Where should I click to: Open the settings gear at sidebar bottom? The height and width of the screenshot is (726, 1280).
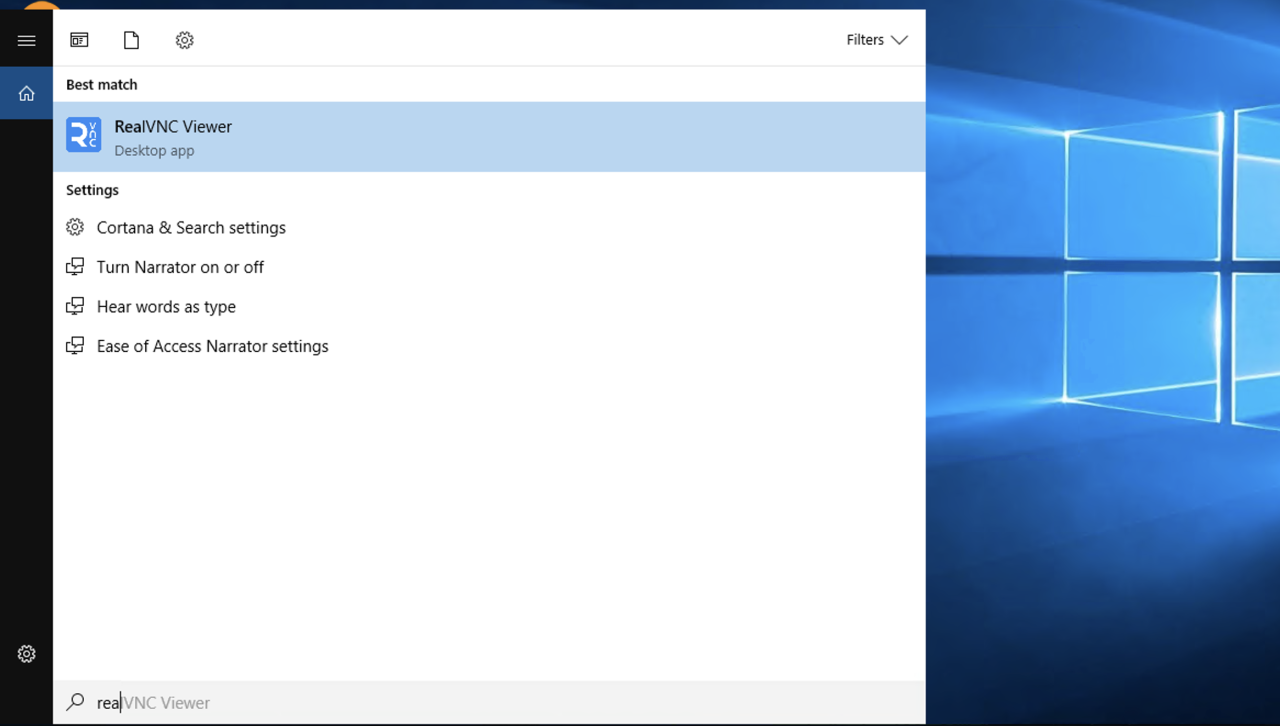pos(26,654)
